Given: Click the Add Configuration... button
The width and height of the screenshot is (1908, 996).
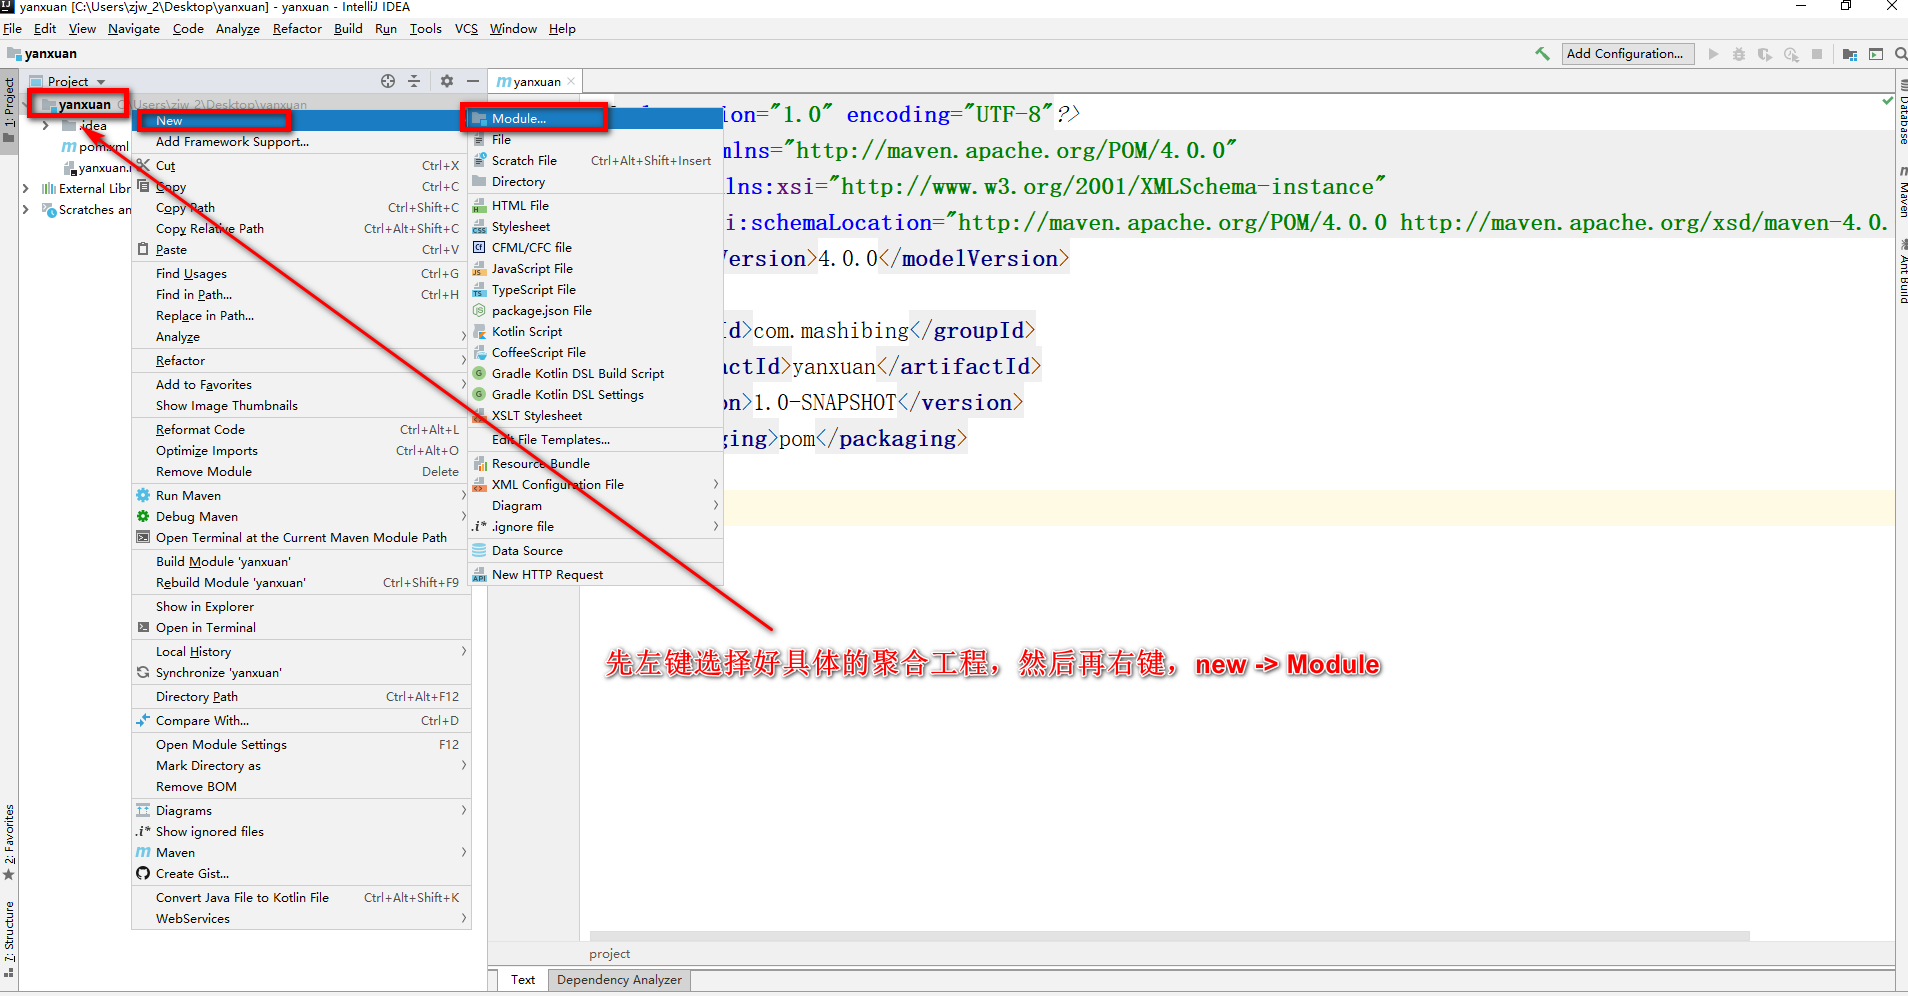Looking at the screenshot, I should [1627, 54].
